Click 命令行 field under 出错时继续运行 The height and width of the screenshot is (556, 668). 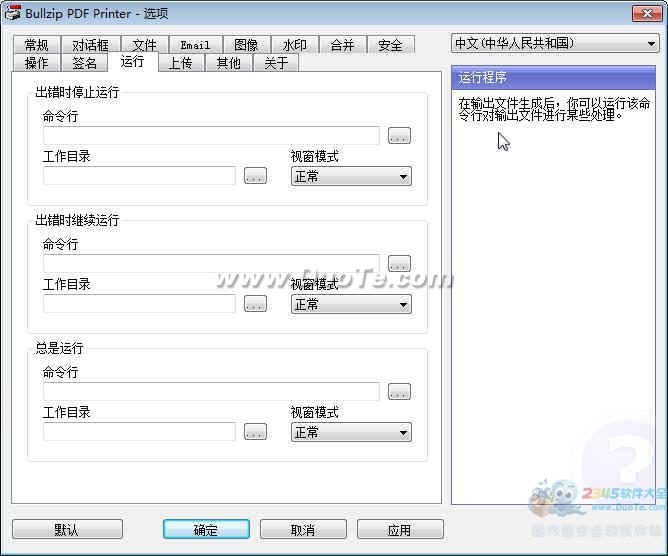211,263
